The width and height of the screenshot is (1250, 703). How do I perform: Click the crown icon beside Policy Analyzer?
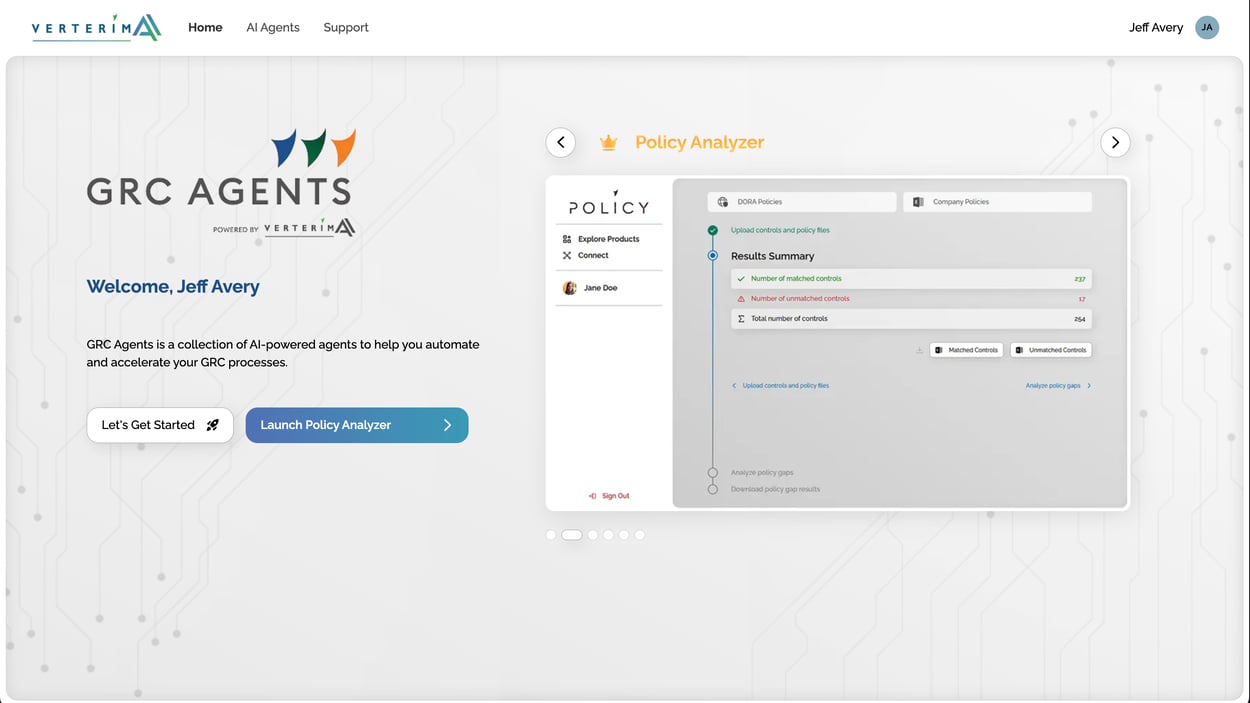click(609, 142)
